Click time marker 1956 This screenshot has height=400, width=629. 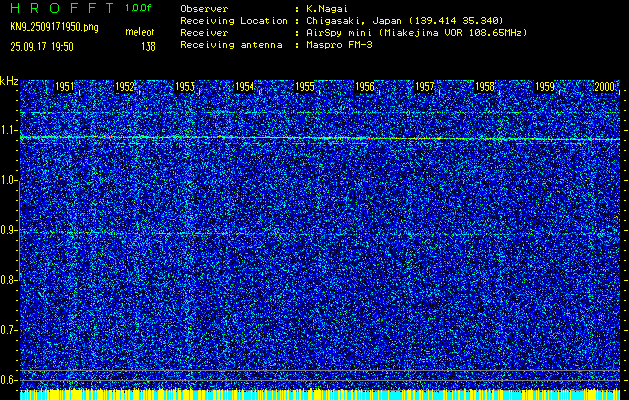(365, 87)
